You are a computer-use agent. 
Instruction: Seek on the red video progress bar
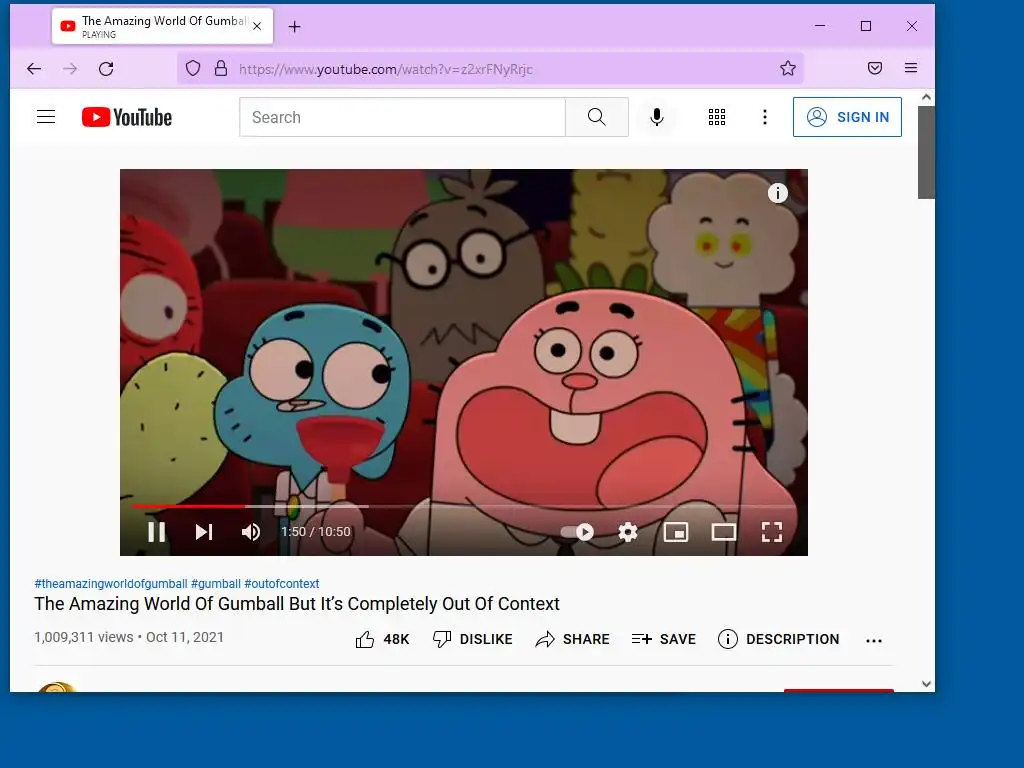(189, 506)
